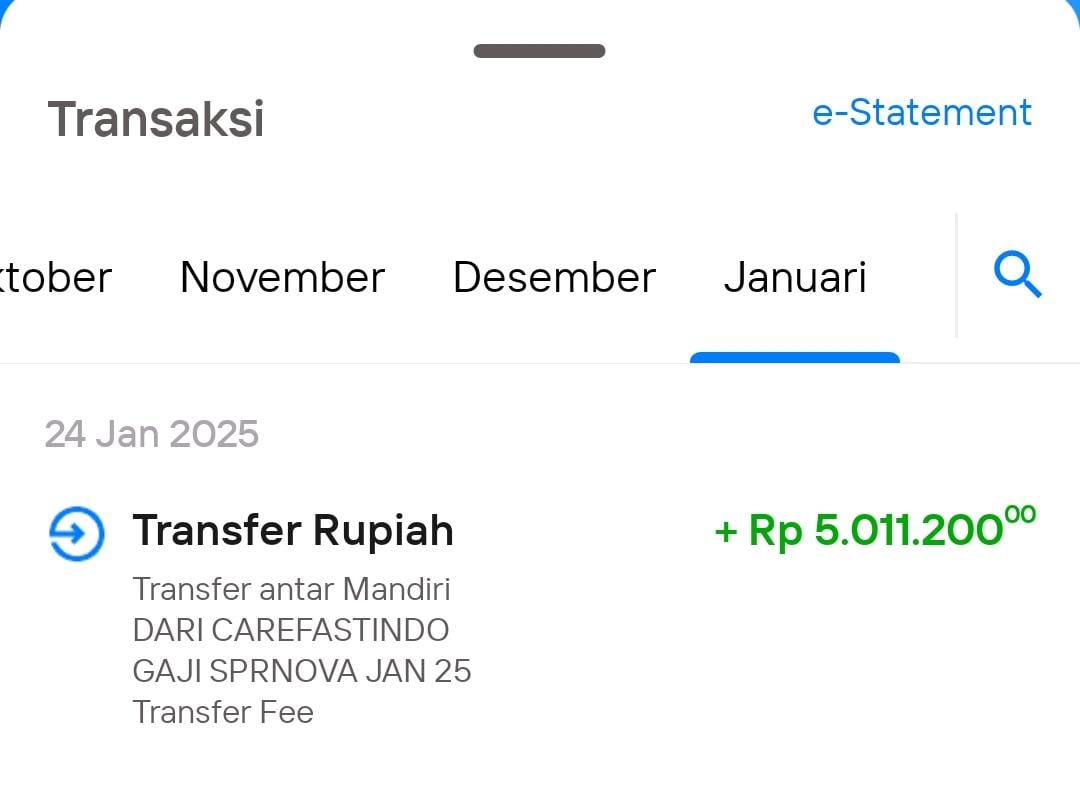This screenshot has height=799, width=1080.
Task: Switch to the November tab
Action: click(282, 278)
